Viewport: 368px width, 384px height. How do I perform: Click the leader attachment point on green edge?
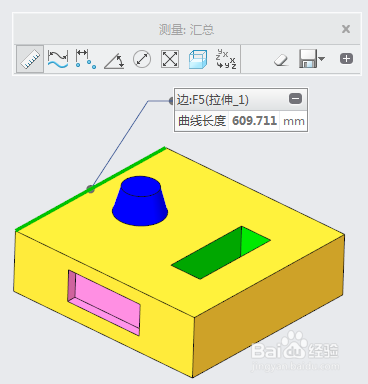tap(90, 189)
